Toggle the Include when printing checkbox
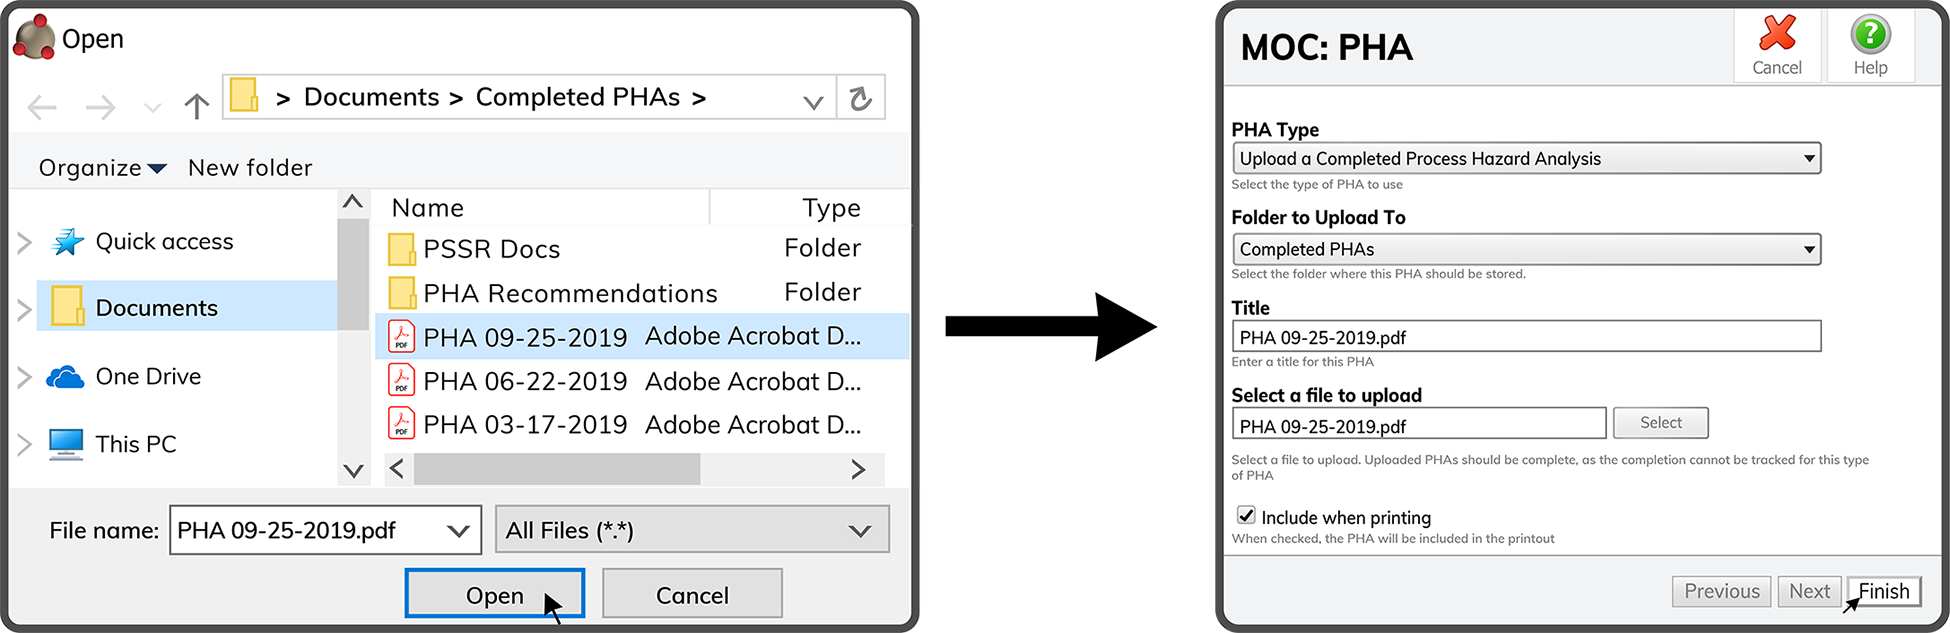1950x633 pixels. click(x=1246, y=516)
